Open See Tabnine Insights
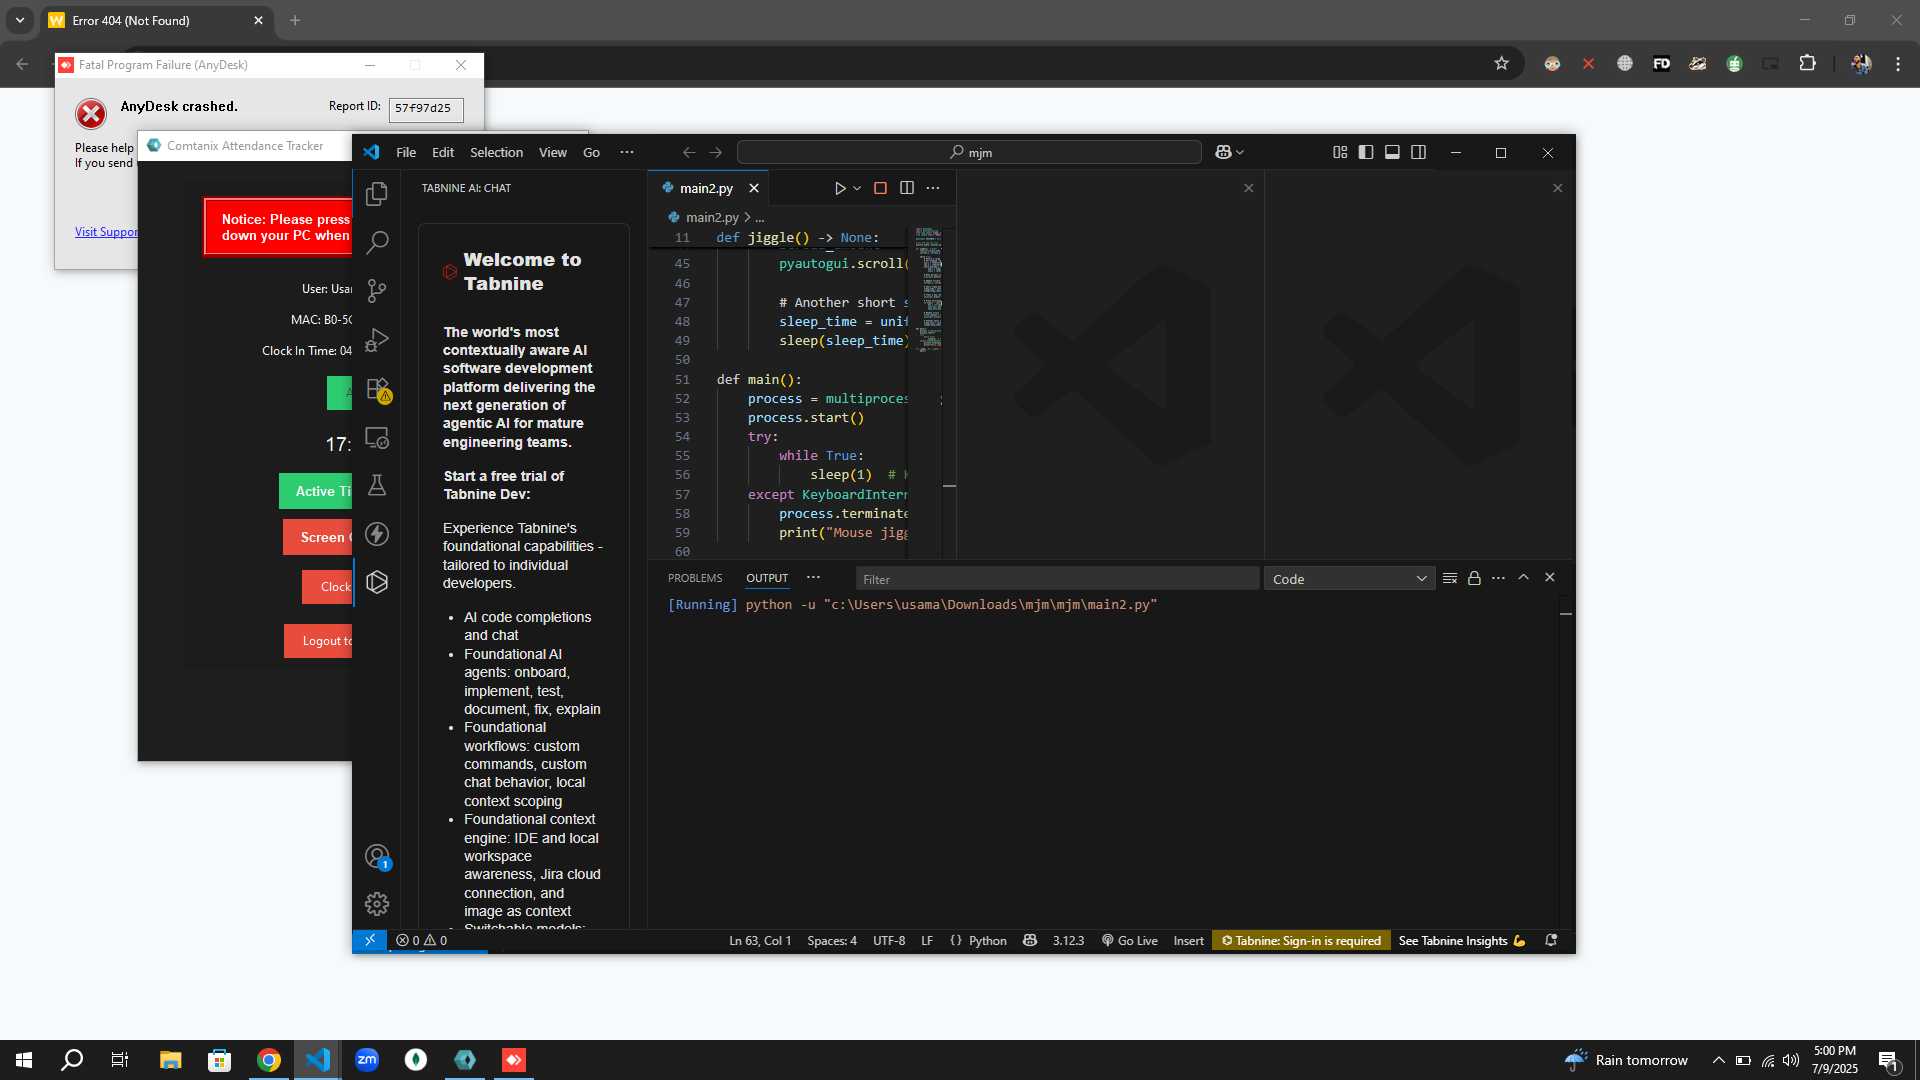The image size is (1920, 1080). pos(1462,940)
